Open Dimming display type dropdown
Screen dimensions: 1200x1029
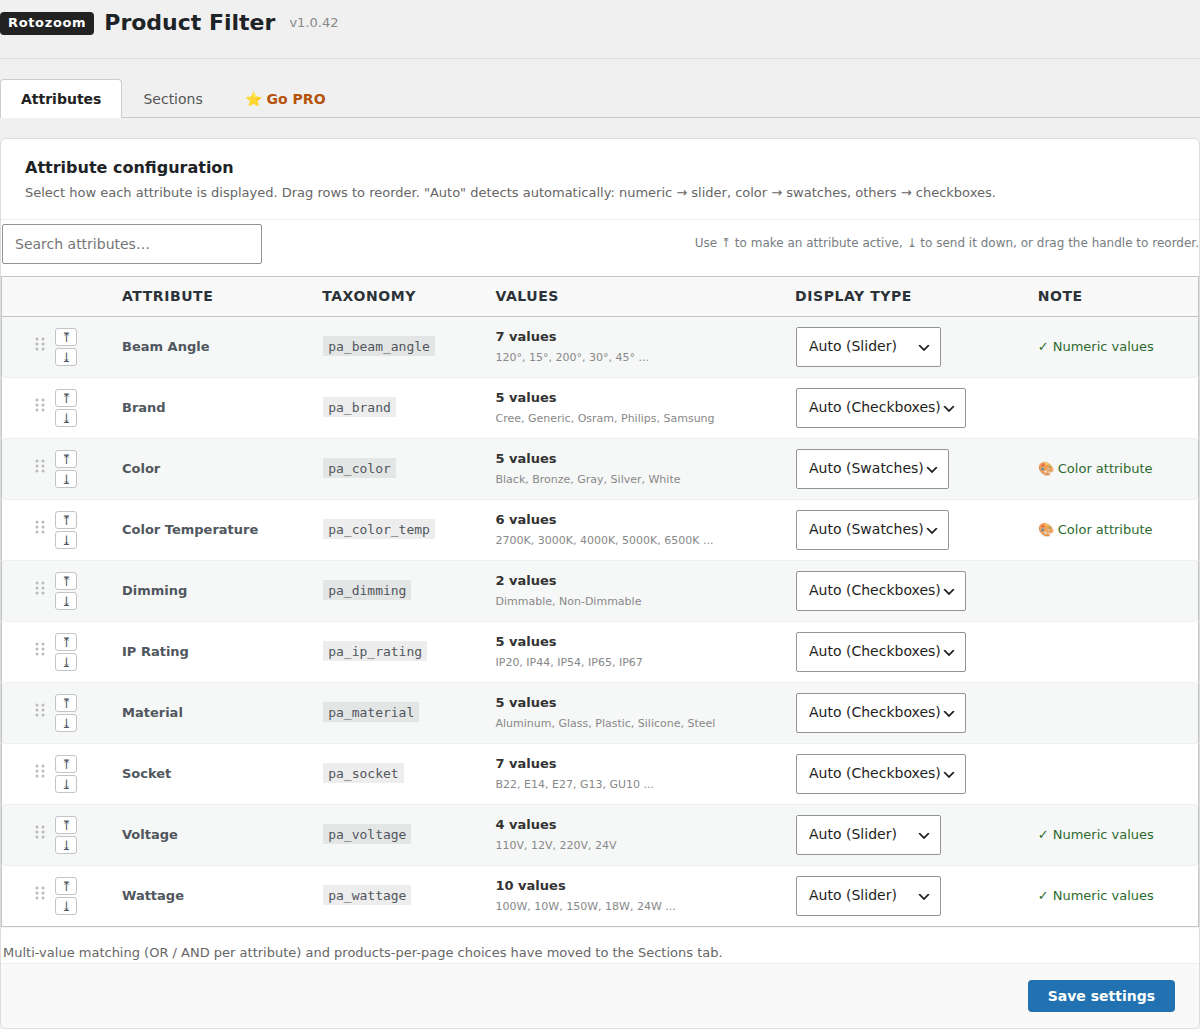tap(881, 591)
